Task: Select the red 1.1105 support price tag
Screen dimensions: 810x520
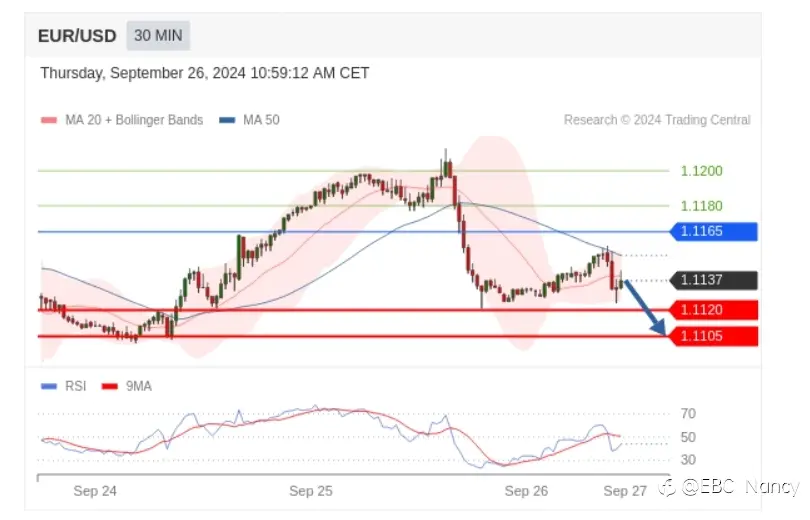Action: tap(713, 336)
